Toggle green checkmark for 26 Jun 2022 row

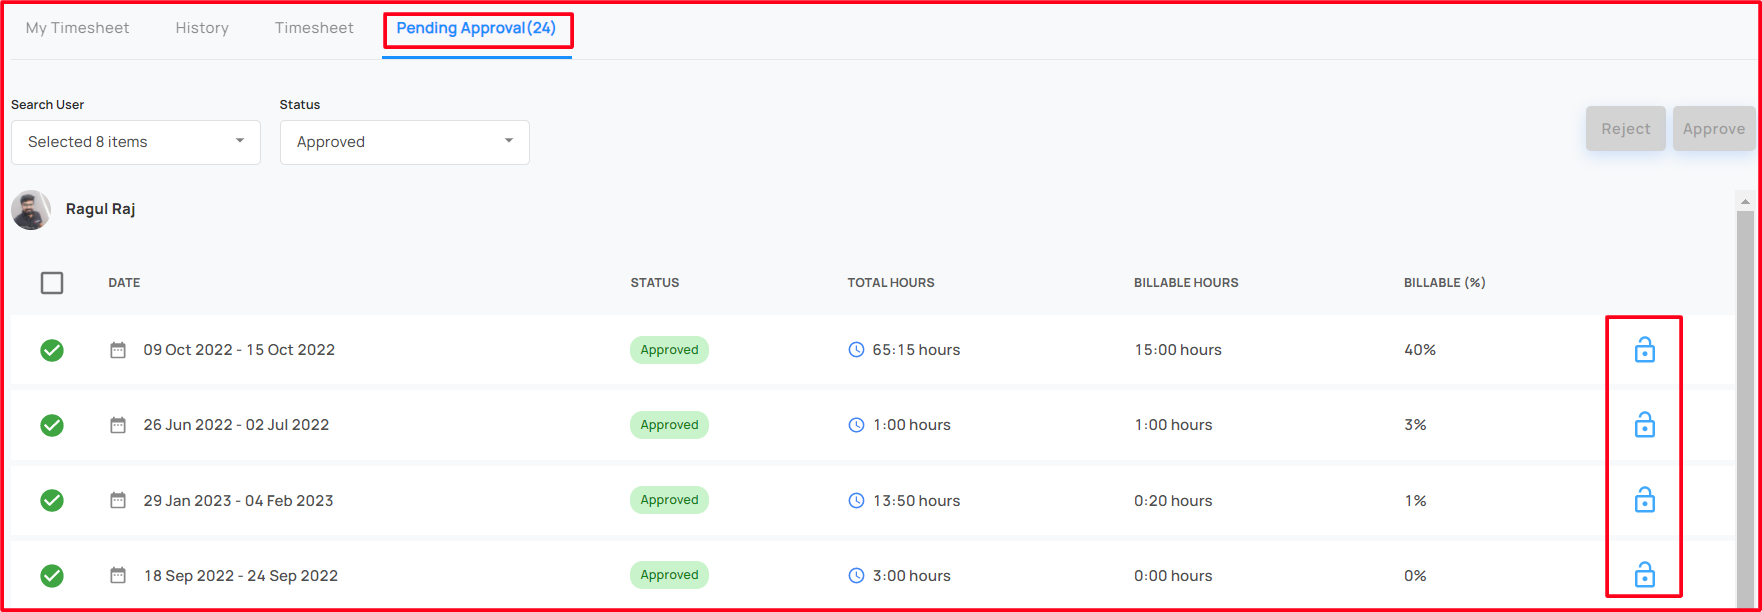[x=52, y=425]
